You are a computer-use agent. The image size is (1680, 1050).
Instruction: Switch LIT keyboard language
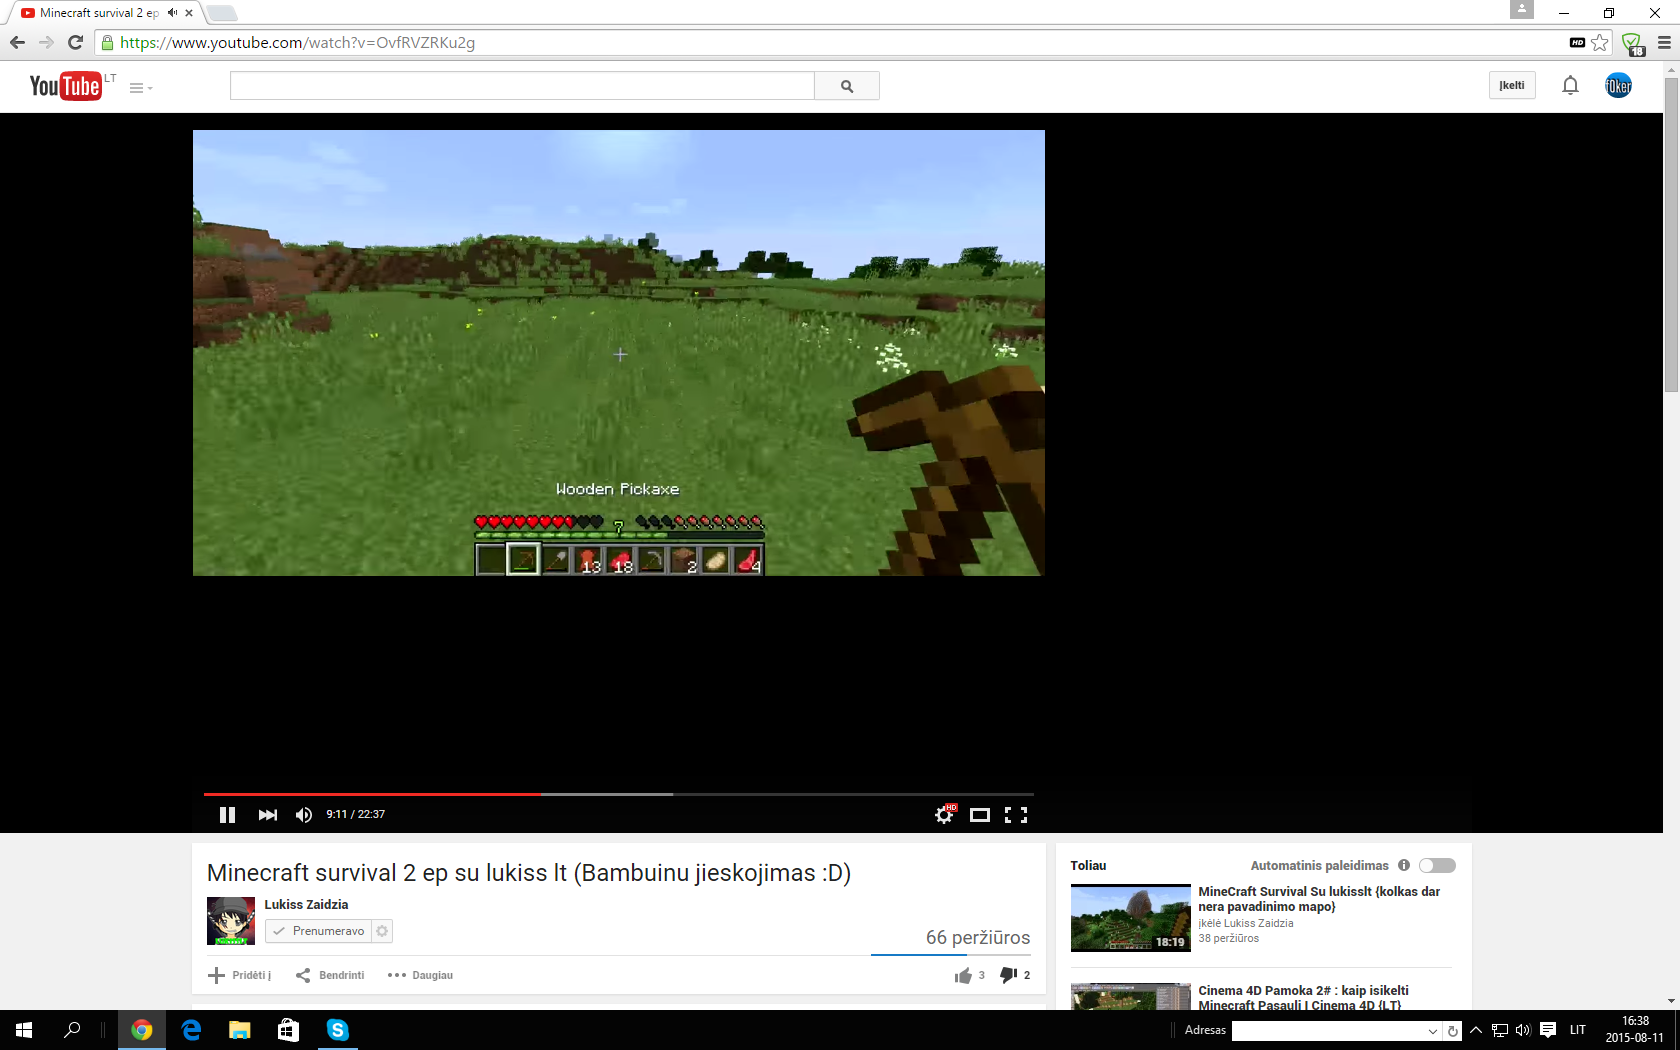pyautogui.click(x=1578, y=1030)
